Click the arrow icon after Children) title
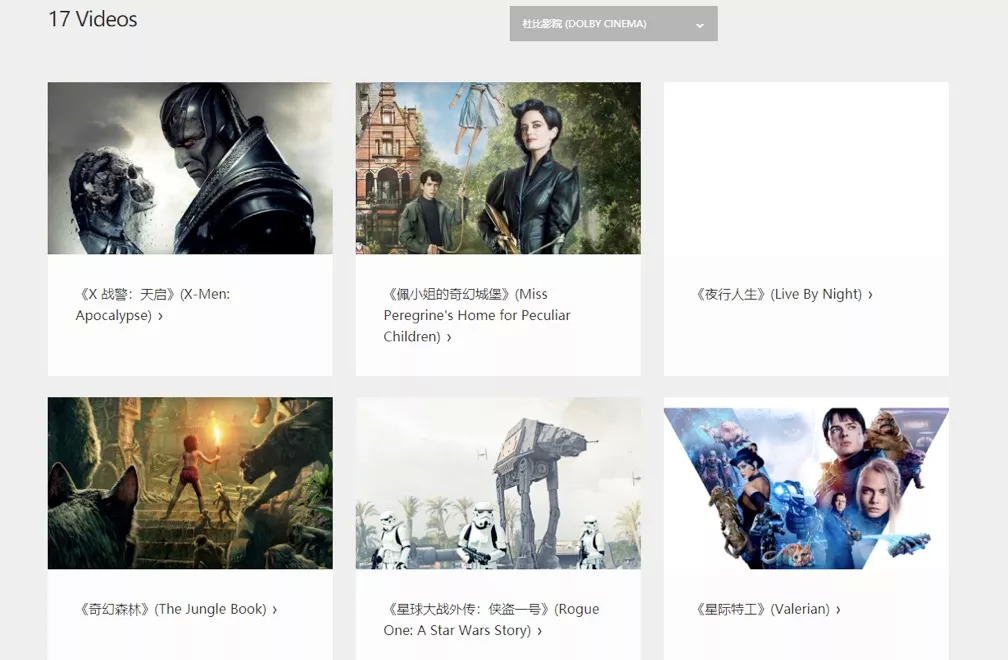The height and width of the screenshot is (660, 1008). click(449, 337)
